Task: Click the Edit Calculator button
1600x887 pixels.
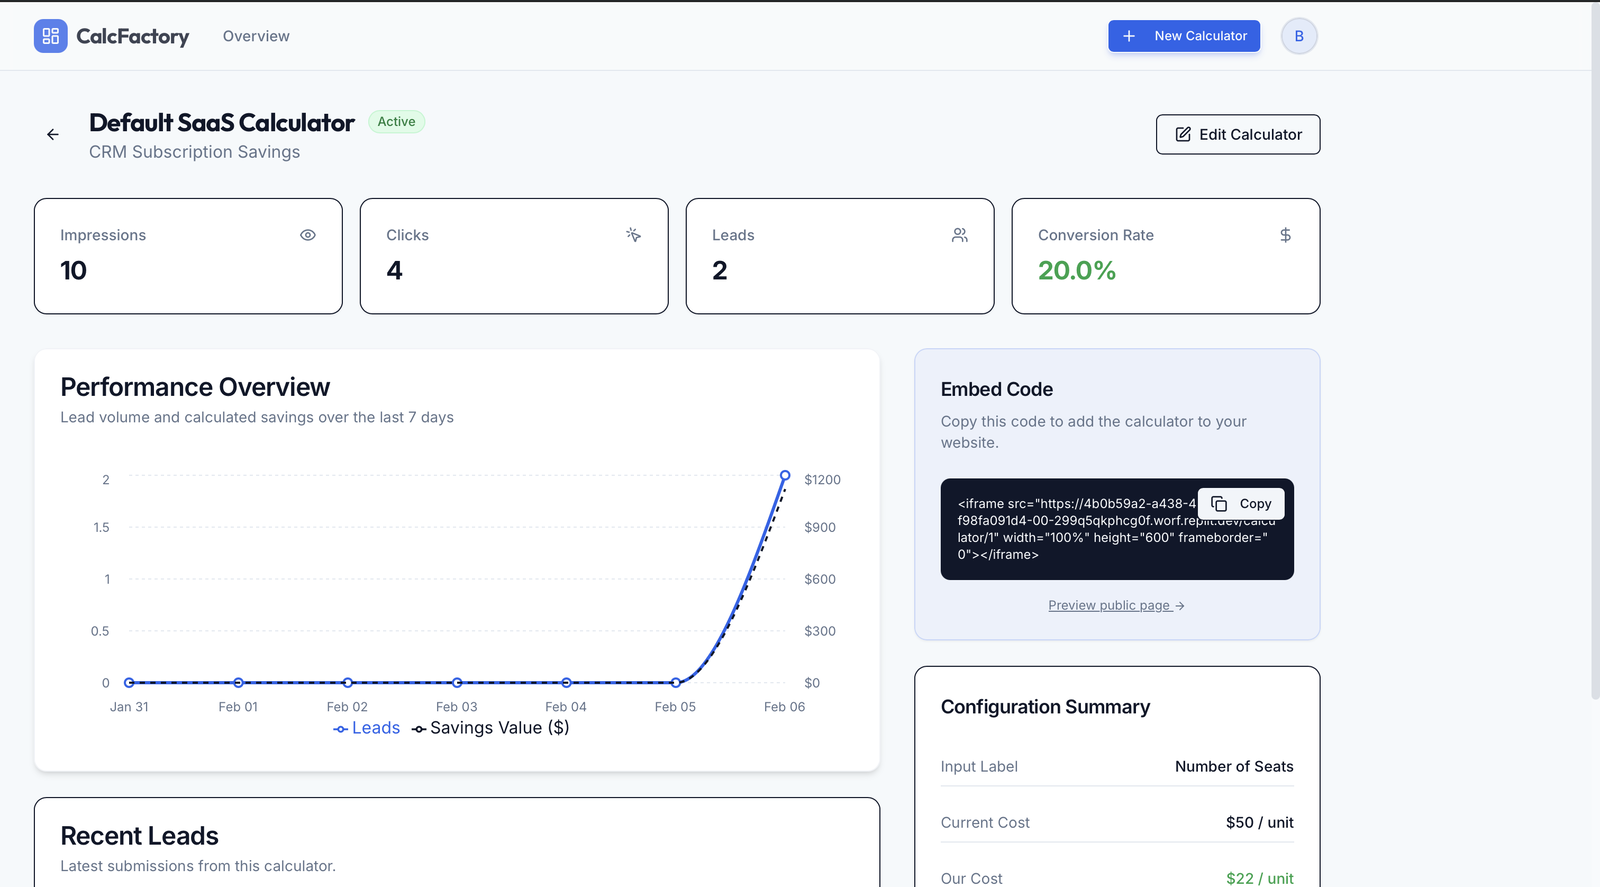Action: click(1238, 134)
